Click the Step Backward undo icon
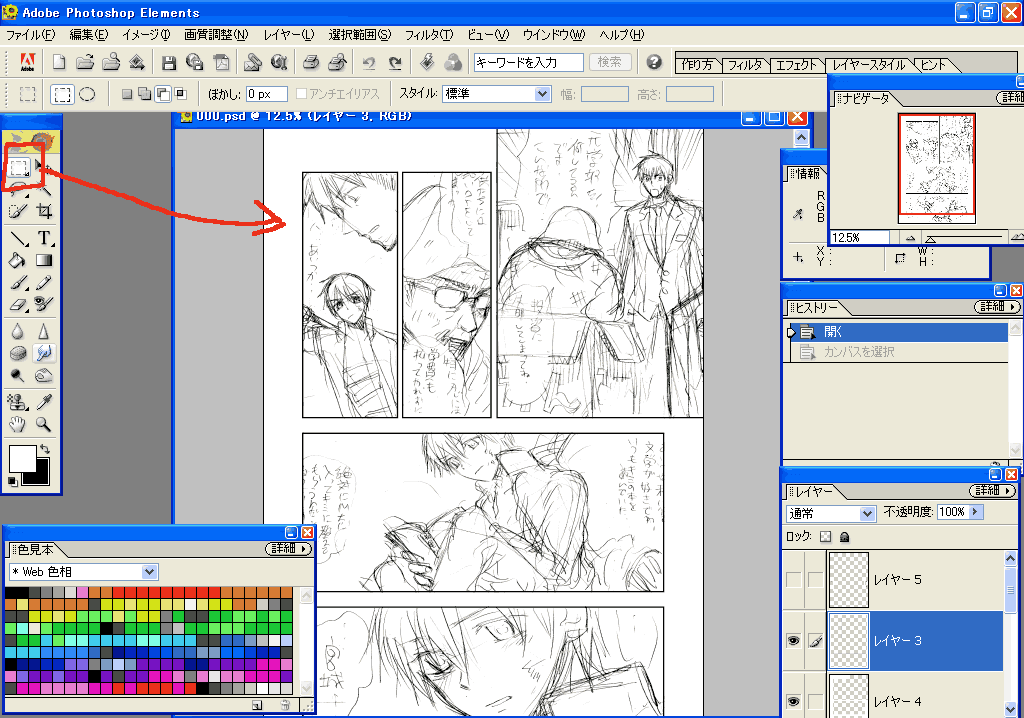1024x718 pixels. 369,62
